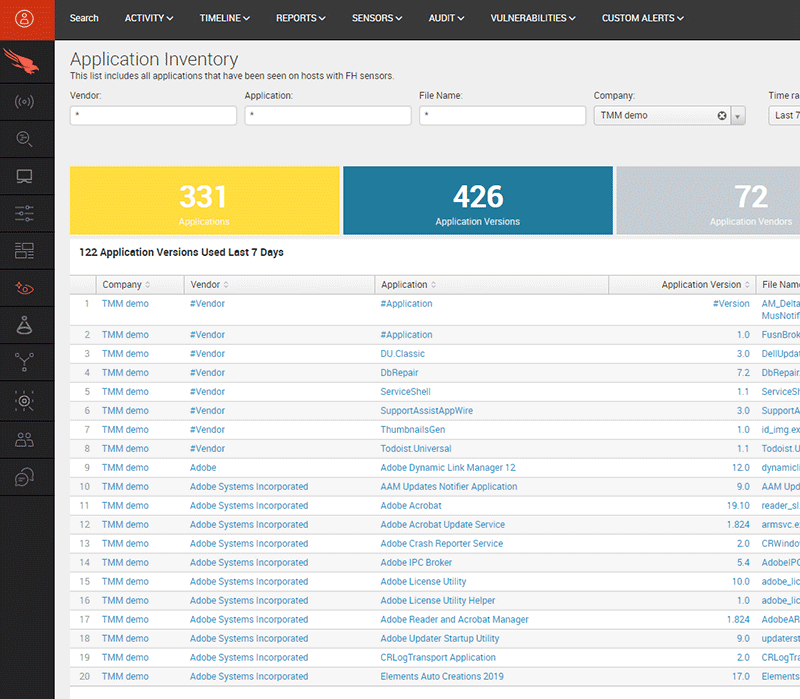The height and width of the screenshot is (699, 800).
Task: Open the Investigate magnifier sidebar icon
Action: pos(24,139)
